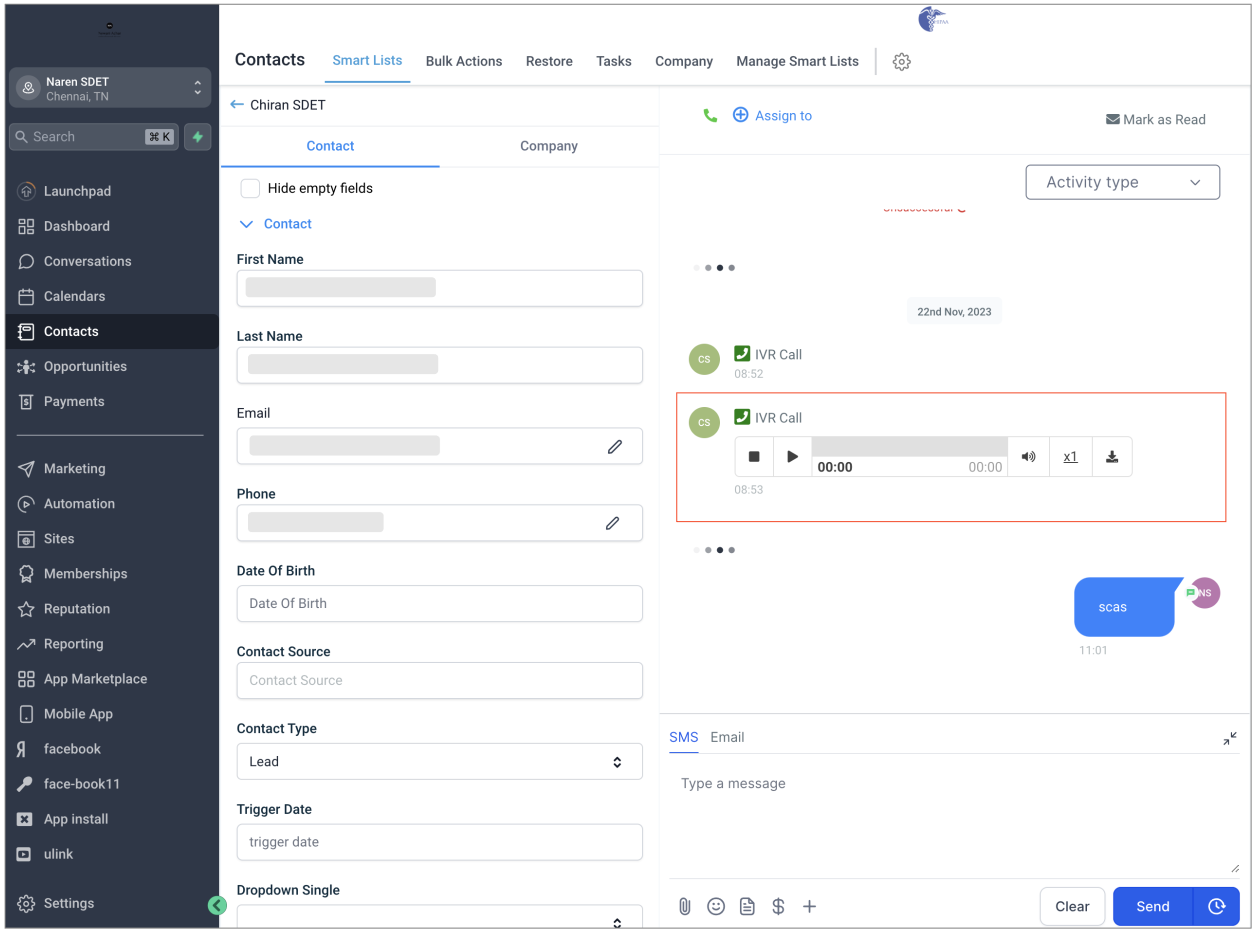Click the green phone call icon
Viewport: 1255px width, 931px height.
click(x=710, y=116)
